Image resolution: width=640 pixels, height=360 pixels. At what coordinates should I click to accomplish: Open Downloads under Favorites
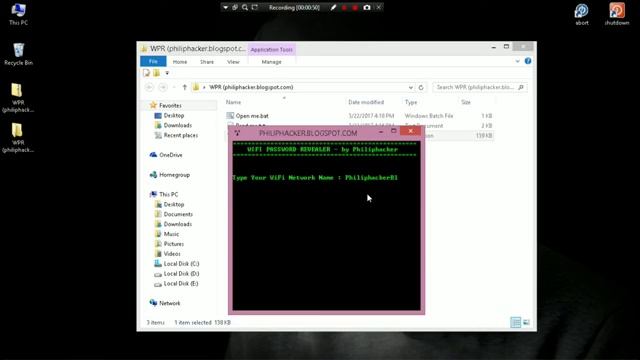(x=178, y=125)
